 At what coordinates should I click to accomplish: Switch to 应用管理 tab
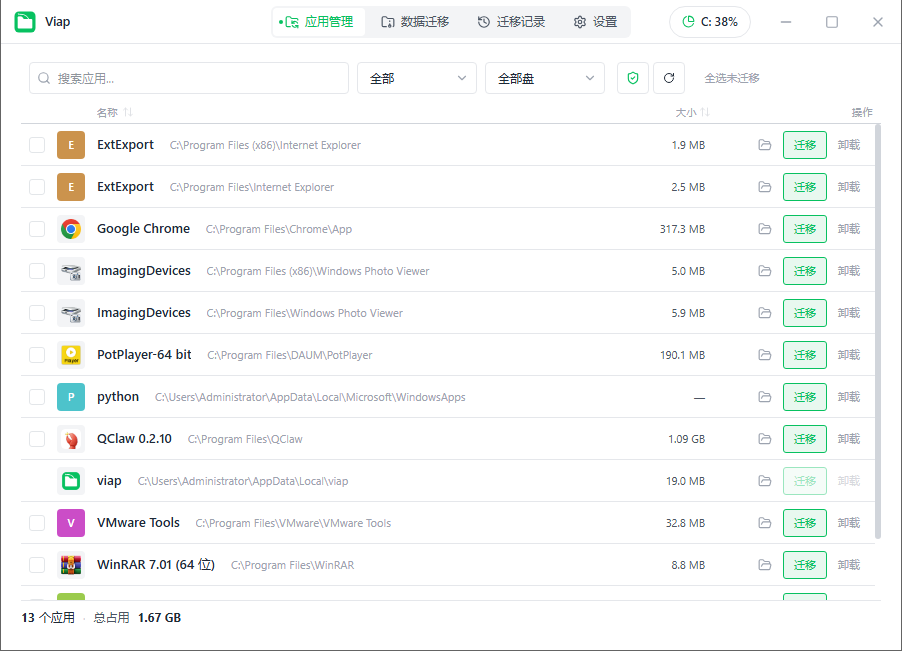click(318, 22)
